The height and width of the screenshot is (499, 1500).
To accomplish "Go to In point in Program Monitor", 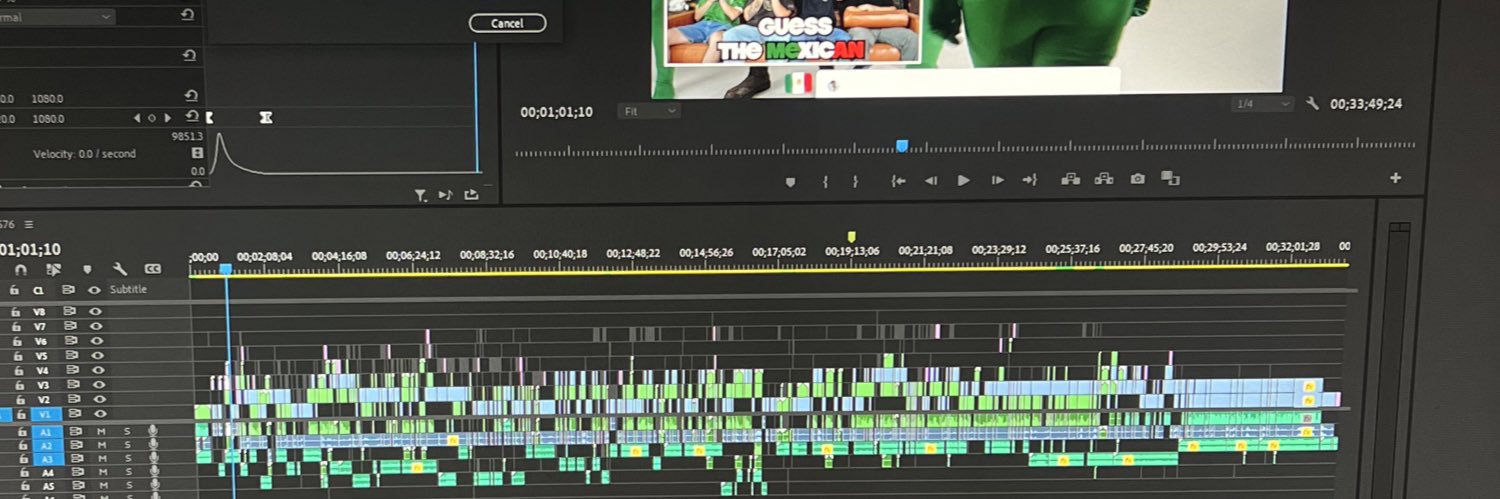I will click(898, 181).
